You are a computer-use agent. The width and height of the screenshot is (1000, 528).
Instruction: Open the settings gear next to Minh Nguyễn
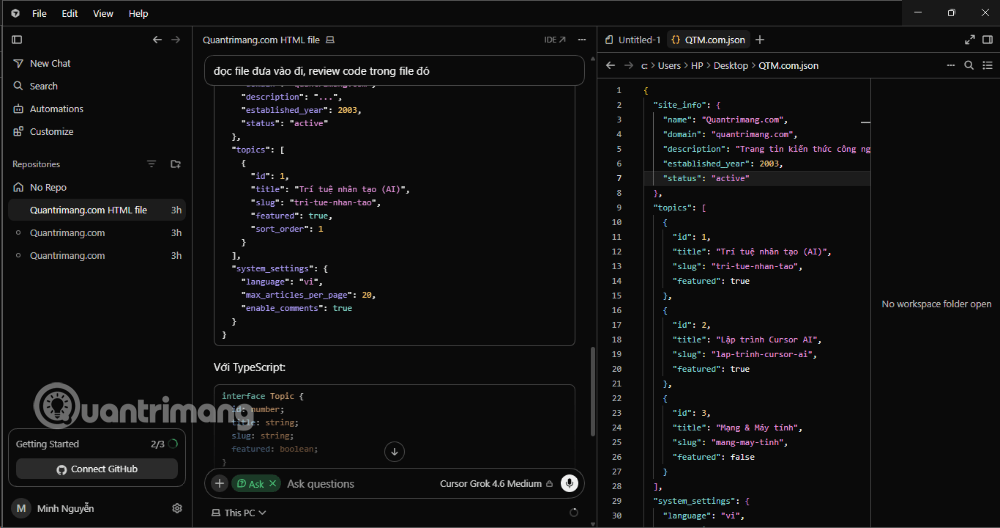coord(177,508)
